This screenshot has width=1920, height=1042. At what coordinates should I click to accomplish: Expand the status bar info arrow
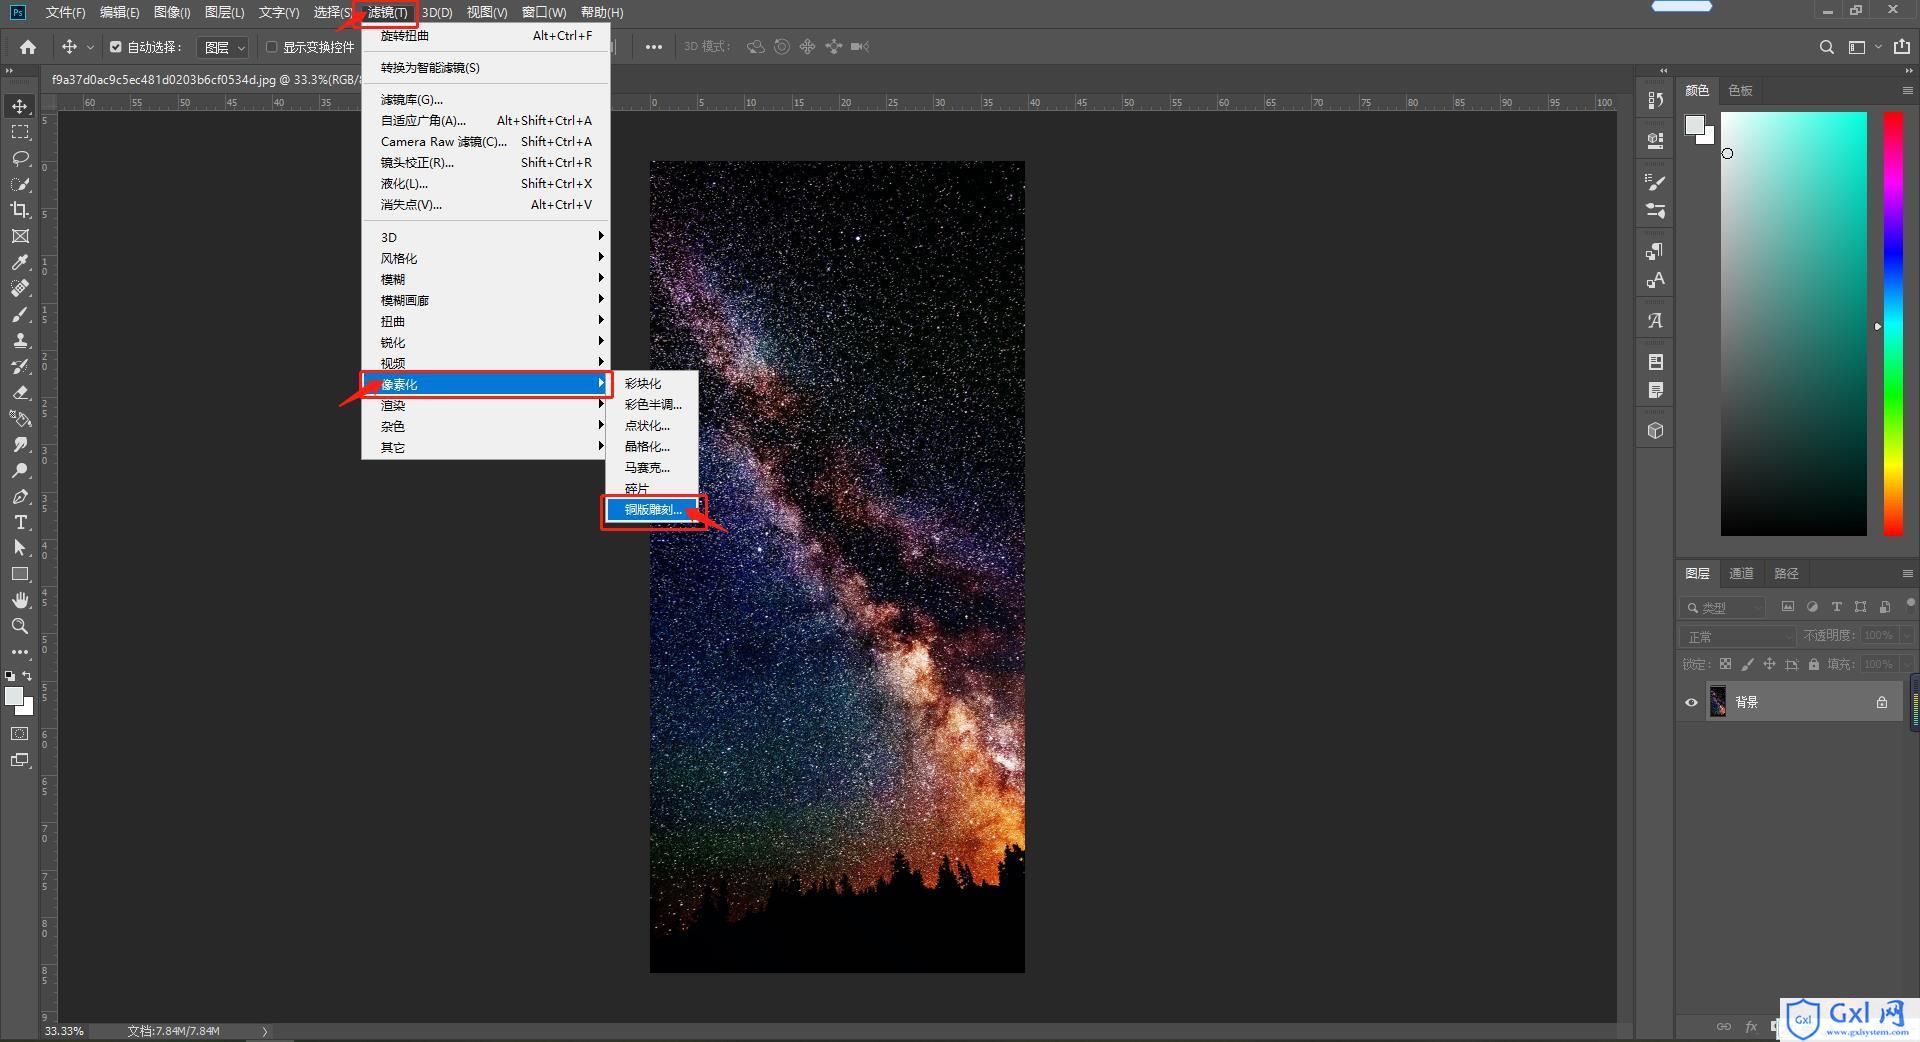point(265,1031)
